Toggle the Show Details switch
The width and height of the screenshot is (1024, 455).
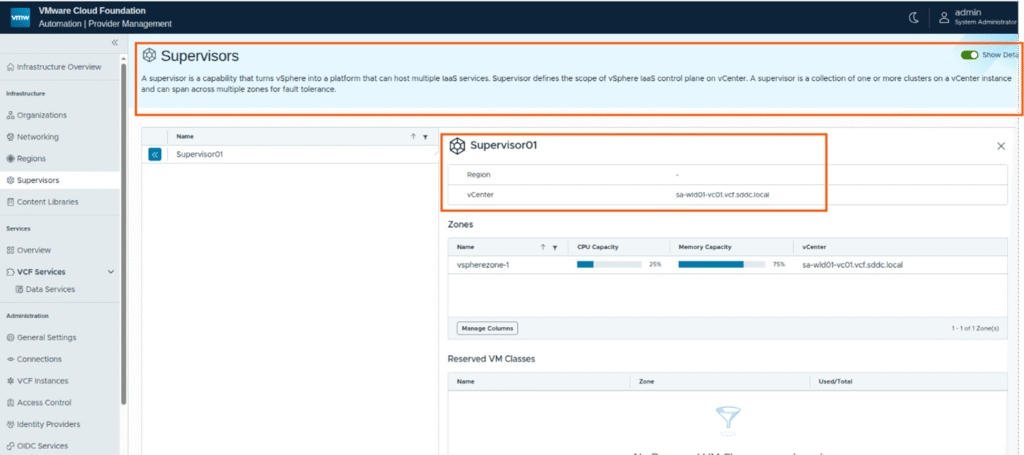pyautogui.click(x=969, y=55)
